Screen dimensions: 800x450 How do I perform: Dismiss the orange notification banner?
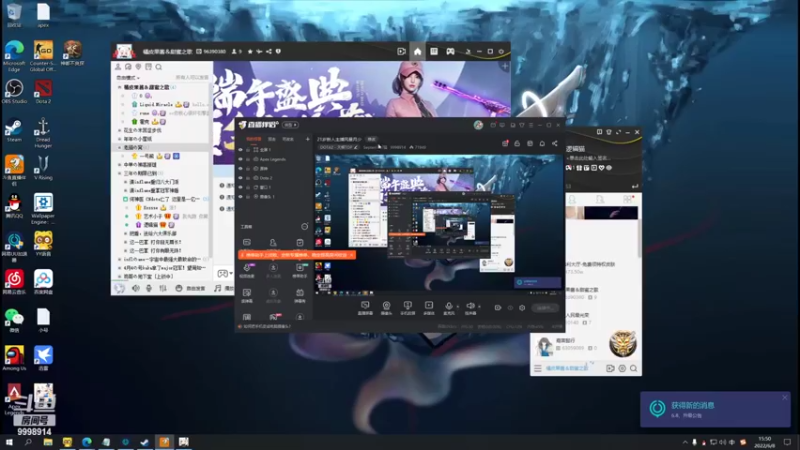pos(352,255)
